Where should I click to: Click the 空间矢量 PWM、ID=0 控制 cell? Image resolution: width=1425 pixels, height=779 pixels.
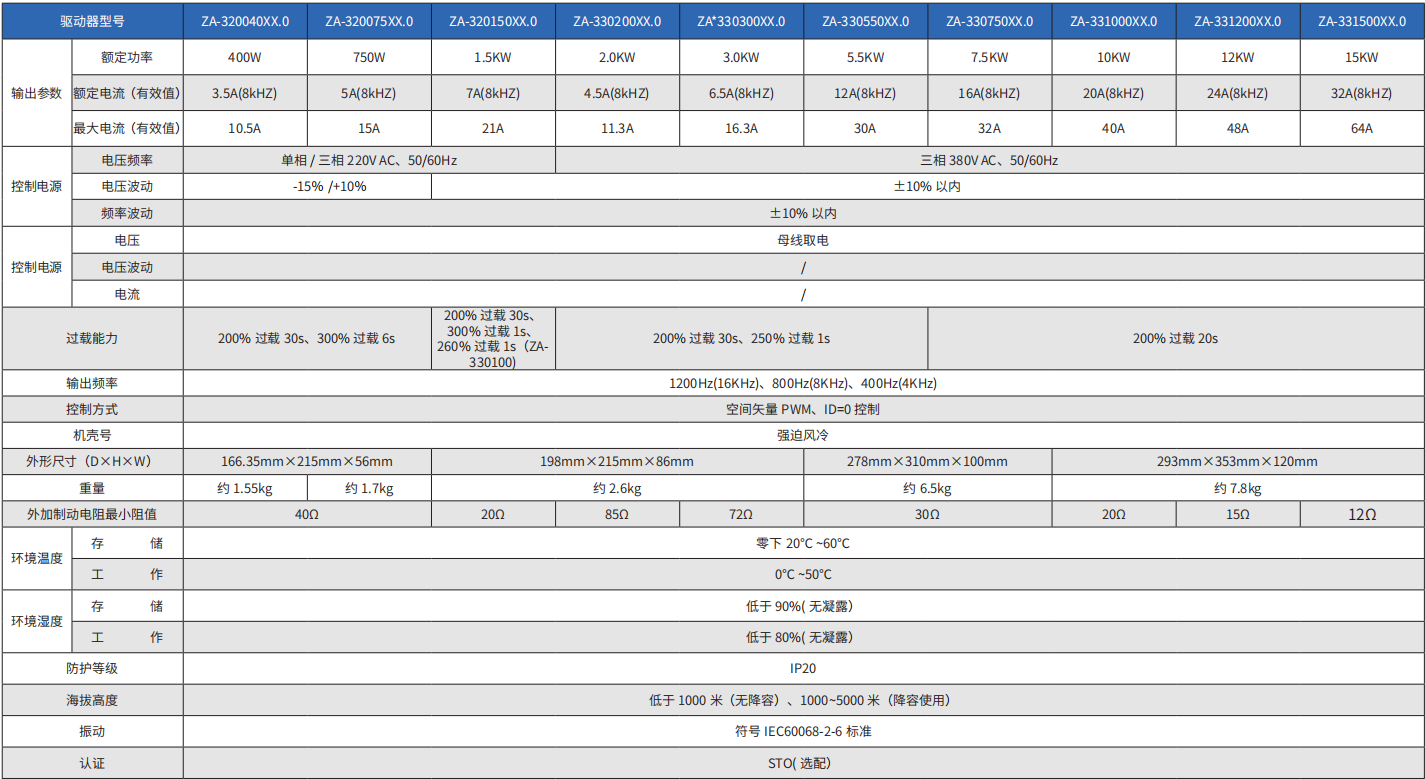tap(803, 409)
